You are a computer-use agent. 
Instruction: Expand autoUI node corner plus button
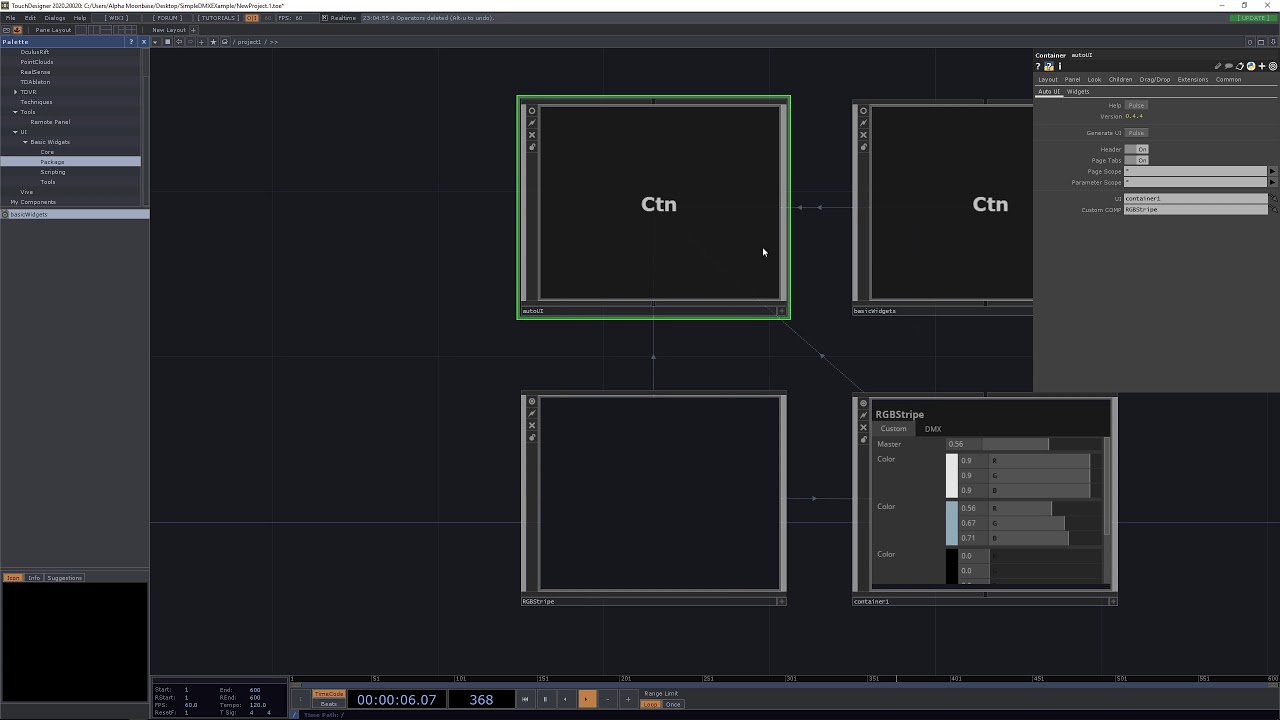click(782, 311)
